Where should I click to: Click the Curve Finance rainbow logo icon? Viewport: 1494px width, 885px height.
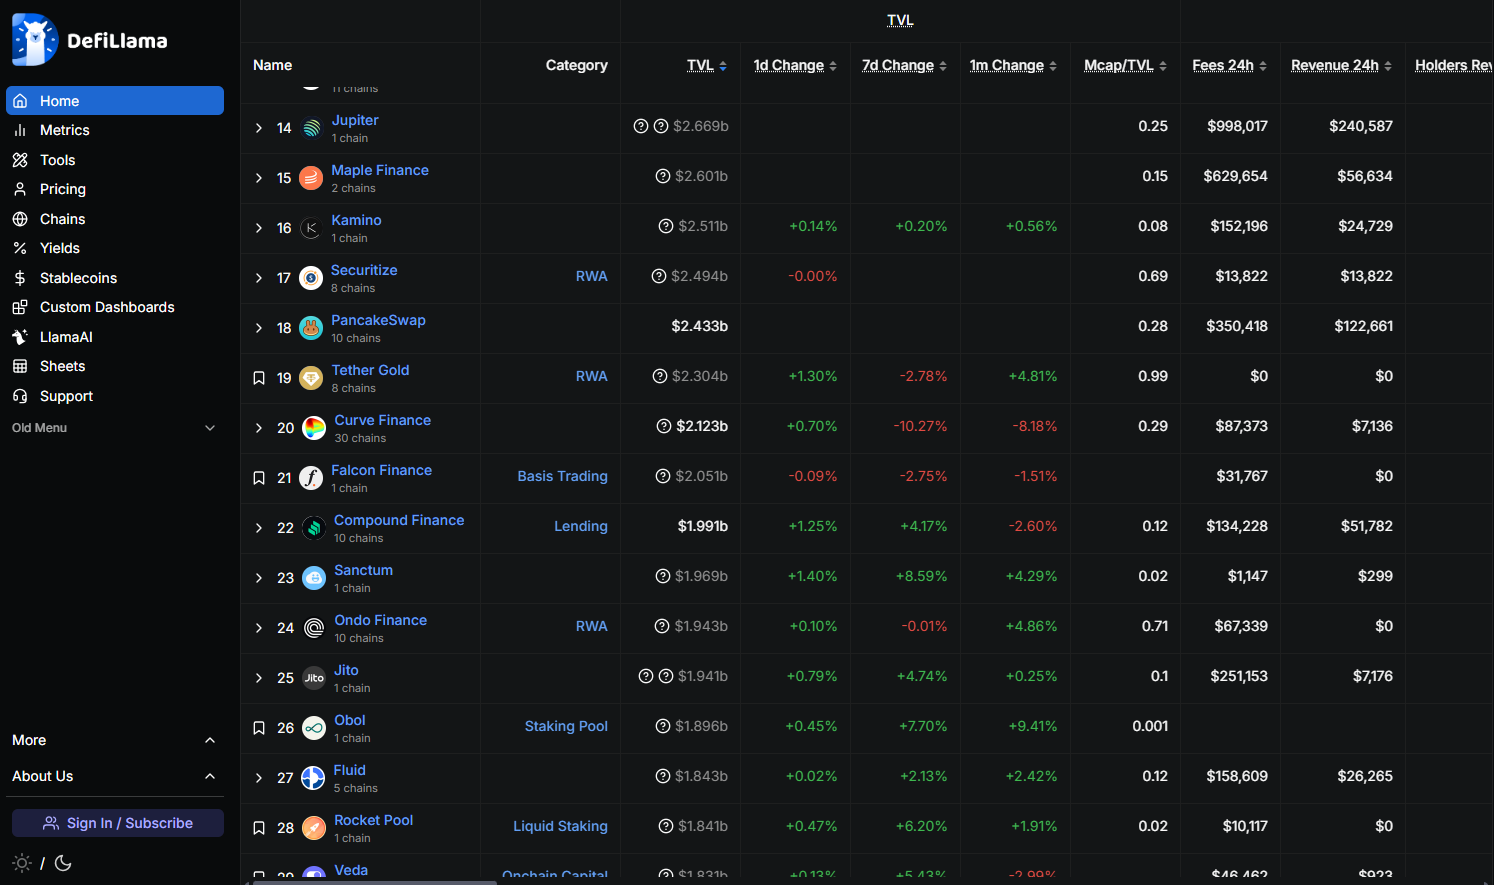[x=314, y=428]
